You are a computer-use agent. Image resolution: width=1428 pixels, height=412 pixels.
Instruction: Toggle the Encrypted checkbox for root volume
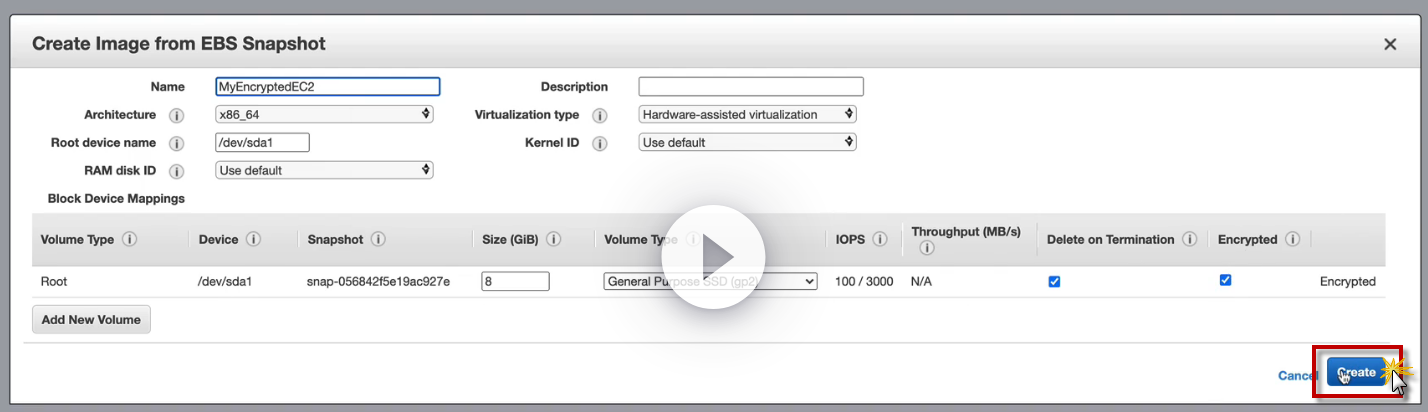click(x=1225, y=281)
